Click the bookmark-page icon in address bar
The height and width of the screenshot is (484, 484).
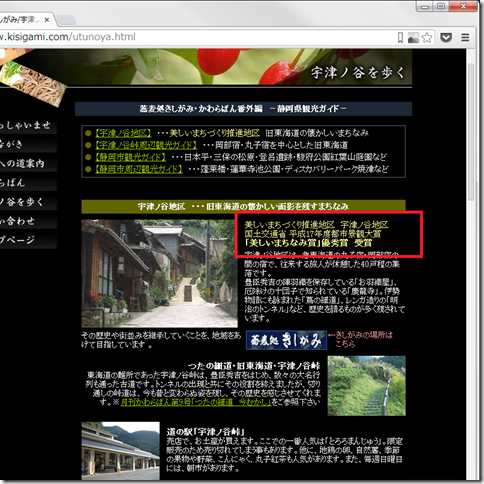coord(400,37)
